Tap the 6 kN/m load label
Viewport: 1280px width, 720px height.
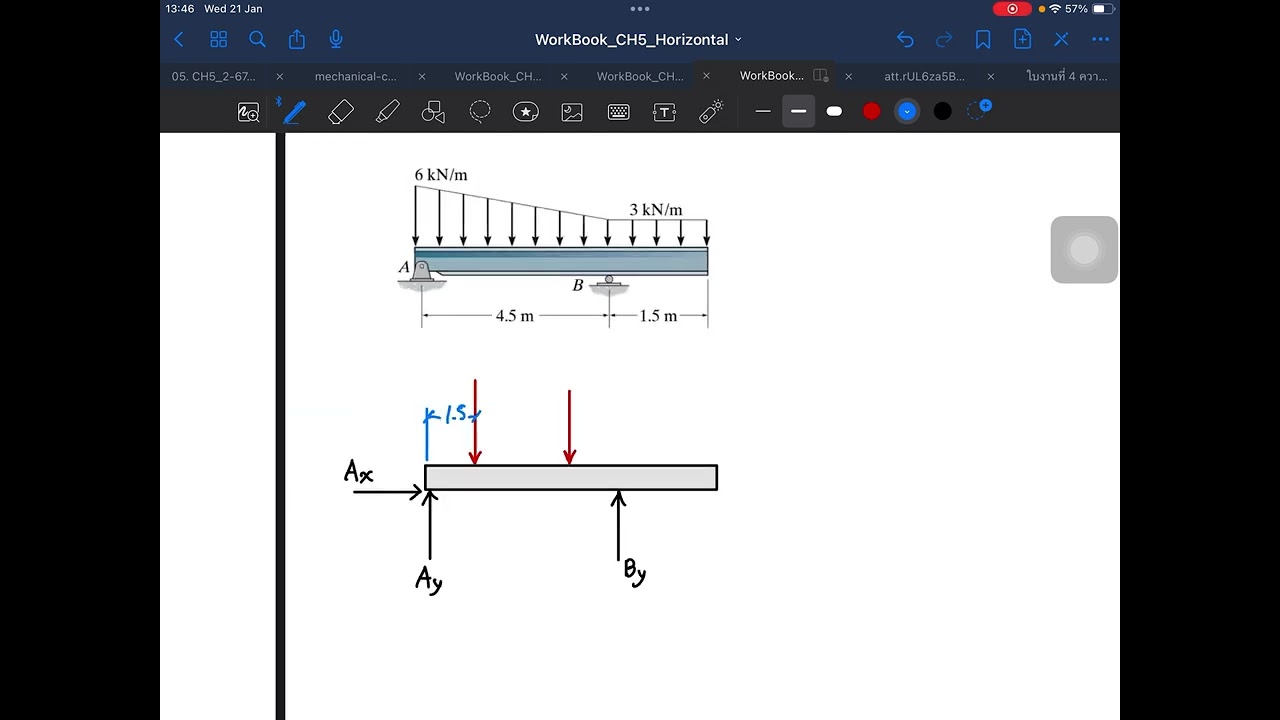(x=441, y=175)
